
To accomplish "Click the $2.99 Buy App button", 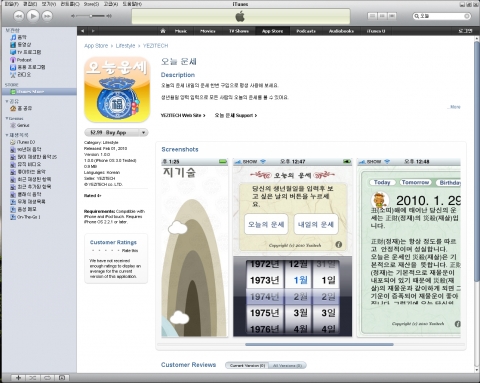I will pyautogui.click(x=112, y=132).
